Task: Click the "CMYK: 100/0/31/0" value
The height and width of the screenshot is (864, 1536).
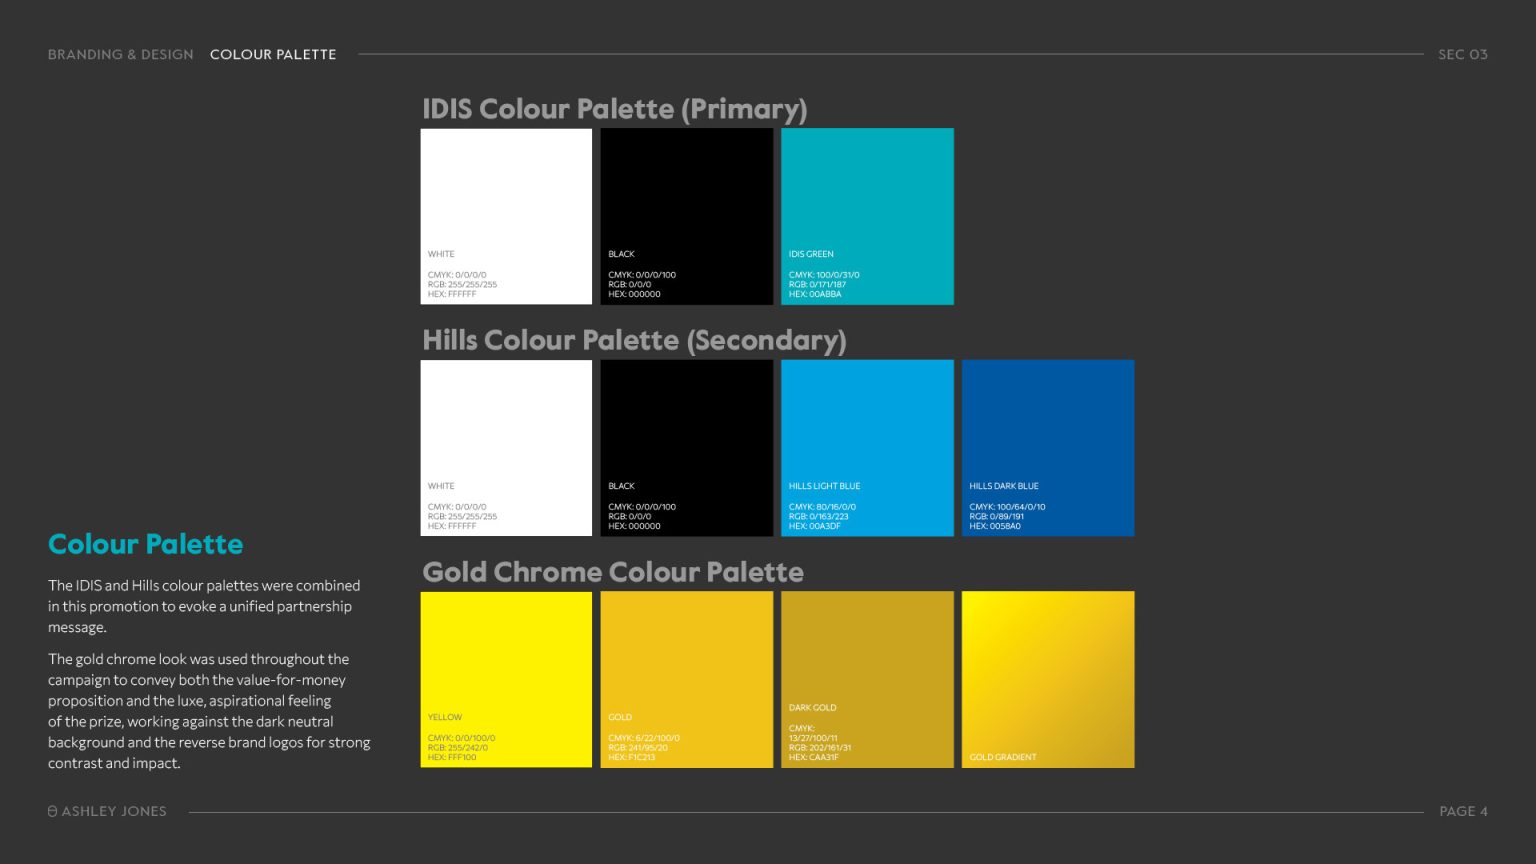Action: pyautogui.click(x=824, y=275)
